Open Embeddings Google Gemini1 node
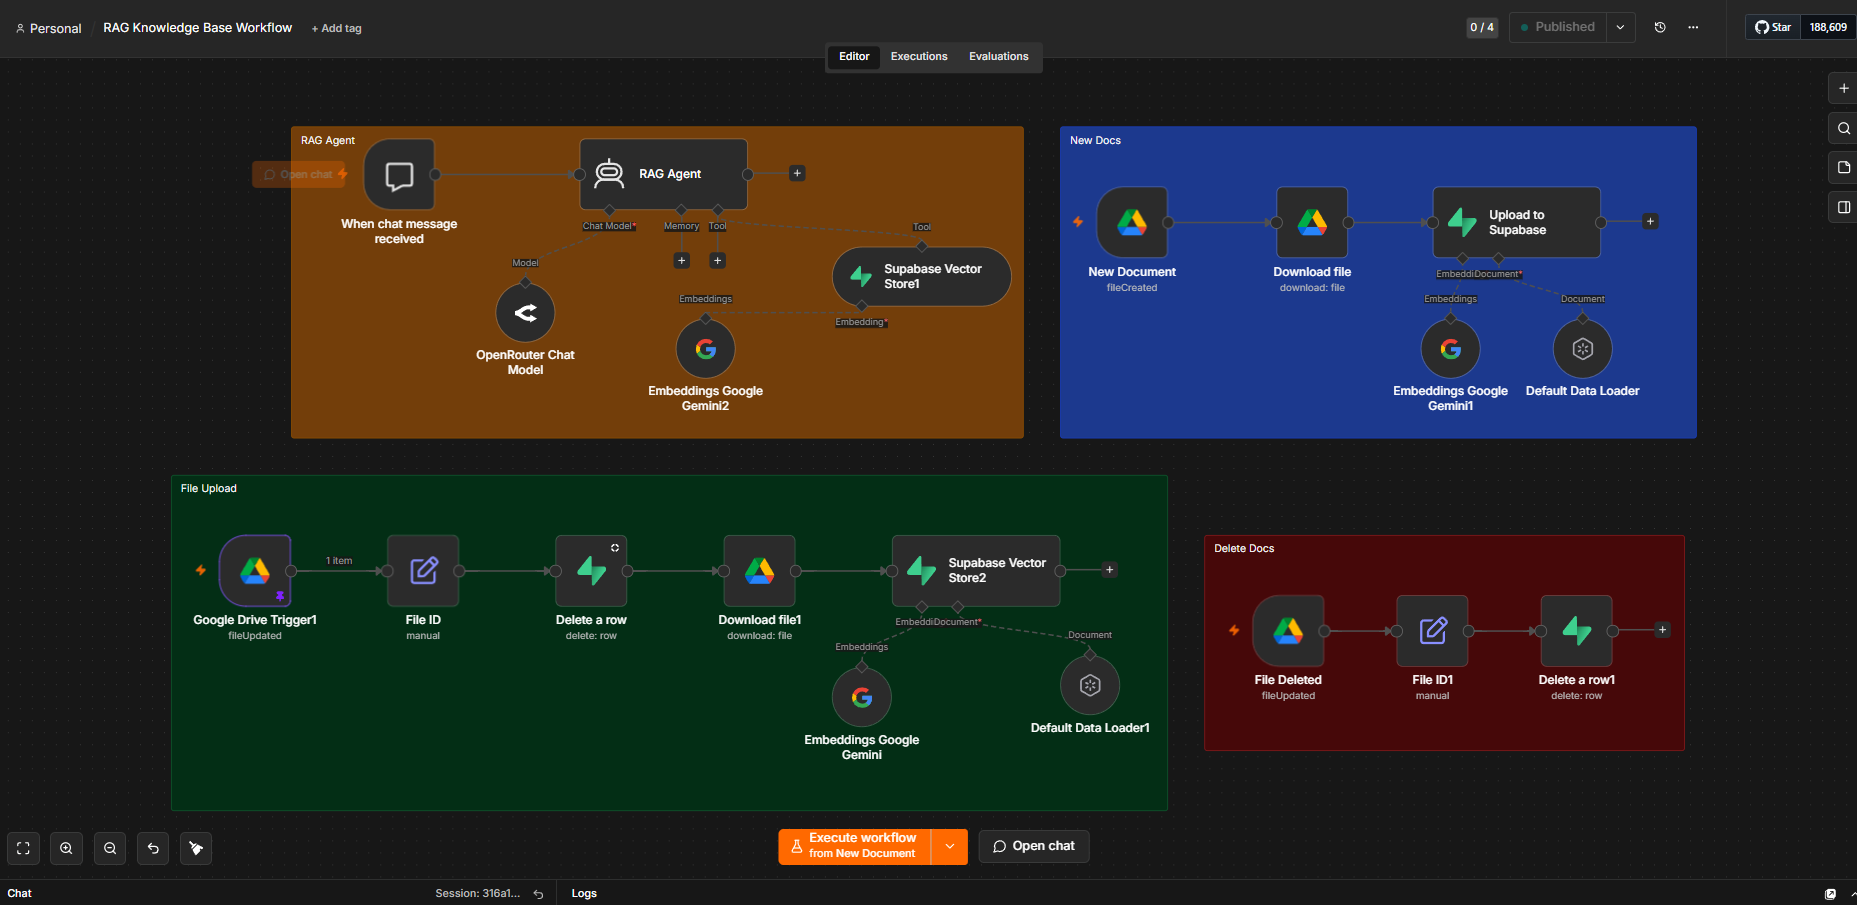 1451,349
